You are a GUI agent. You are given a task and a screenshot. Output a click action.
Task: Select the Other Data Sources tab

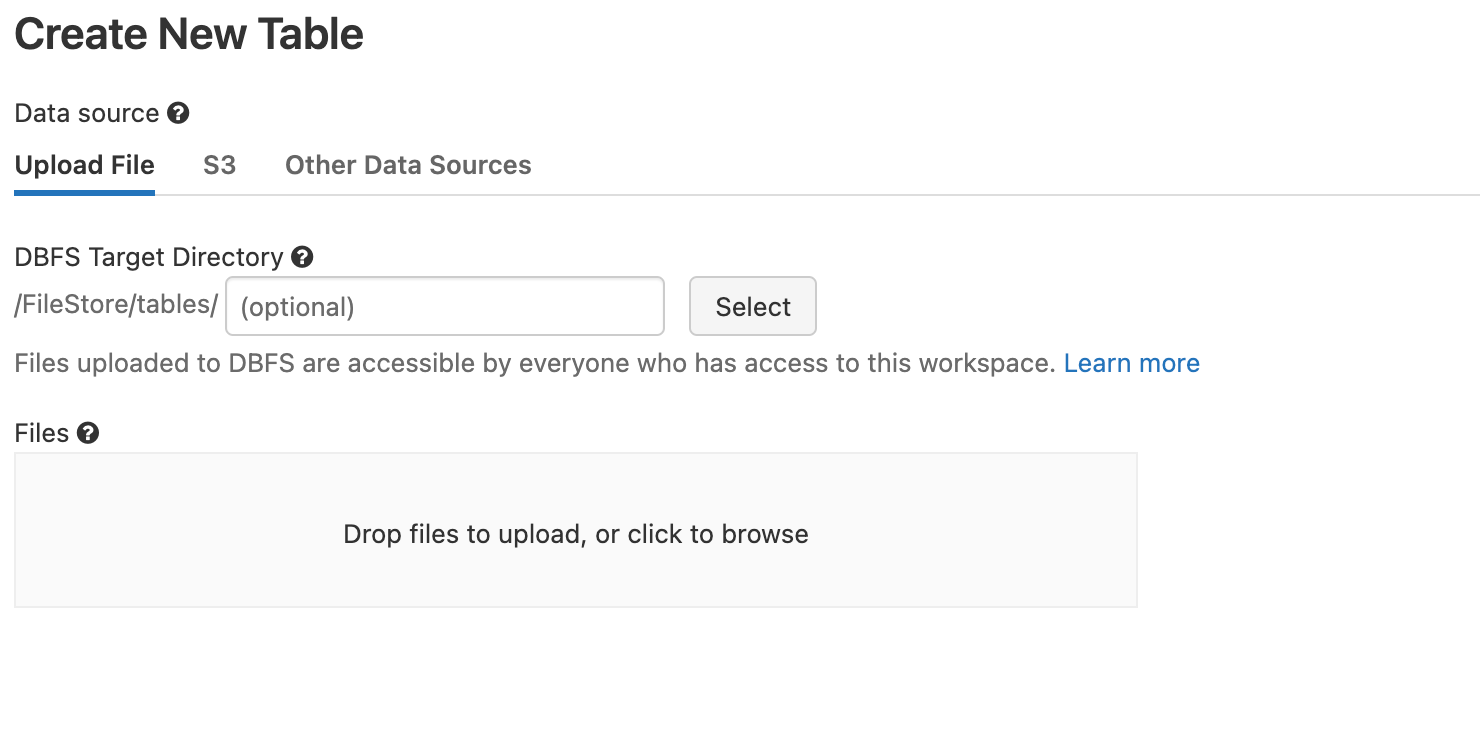tap(408, 165)
